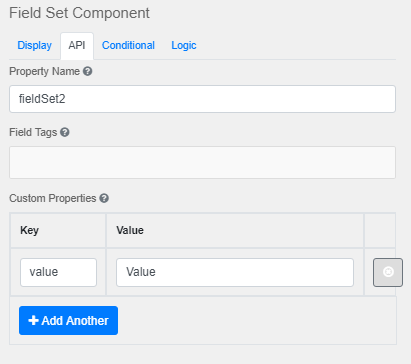Click the Key column header
Screen dimensions: 411x364
pyautogui.click(x=29, y=230)
